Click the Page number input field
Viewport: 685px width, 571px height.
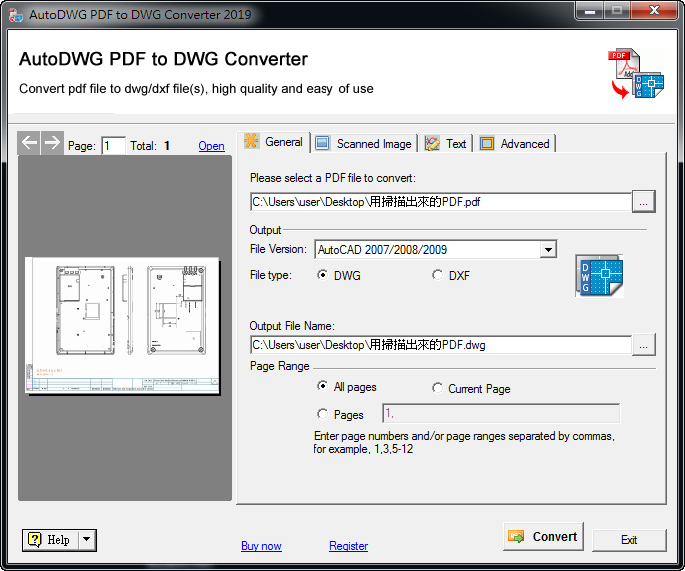pos(114,145)
